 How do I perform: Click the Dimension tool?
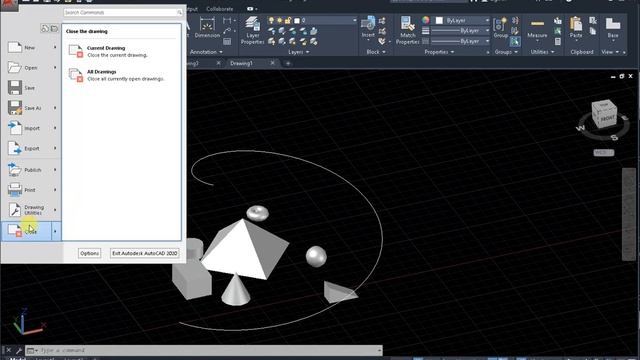207,28
